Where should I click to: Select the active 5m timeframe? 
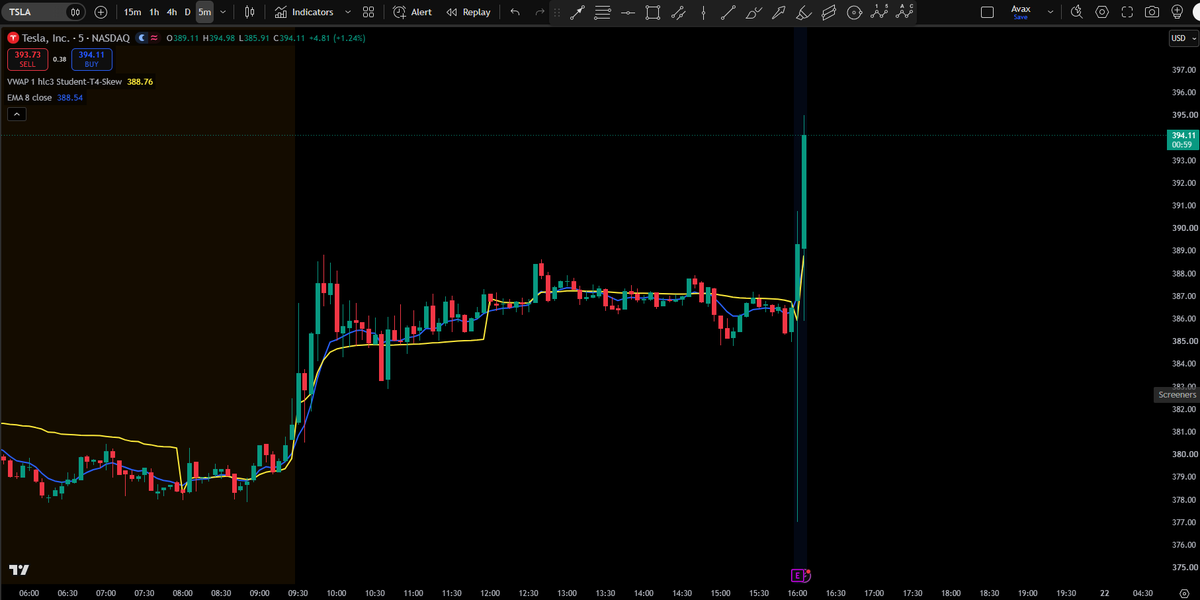[204, 12]
